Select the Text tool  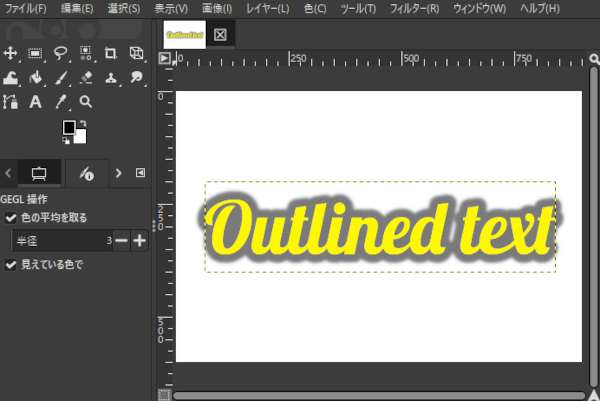pyautogui.click(x=36, y=101)
